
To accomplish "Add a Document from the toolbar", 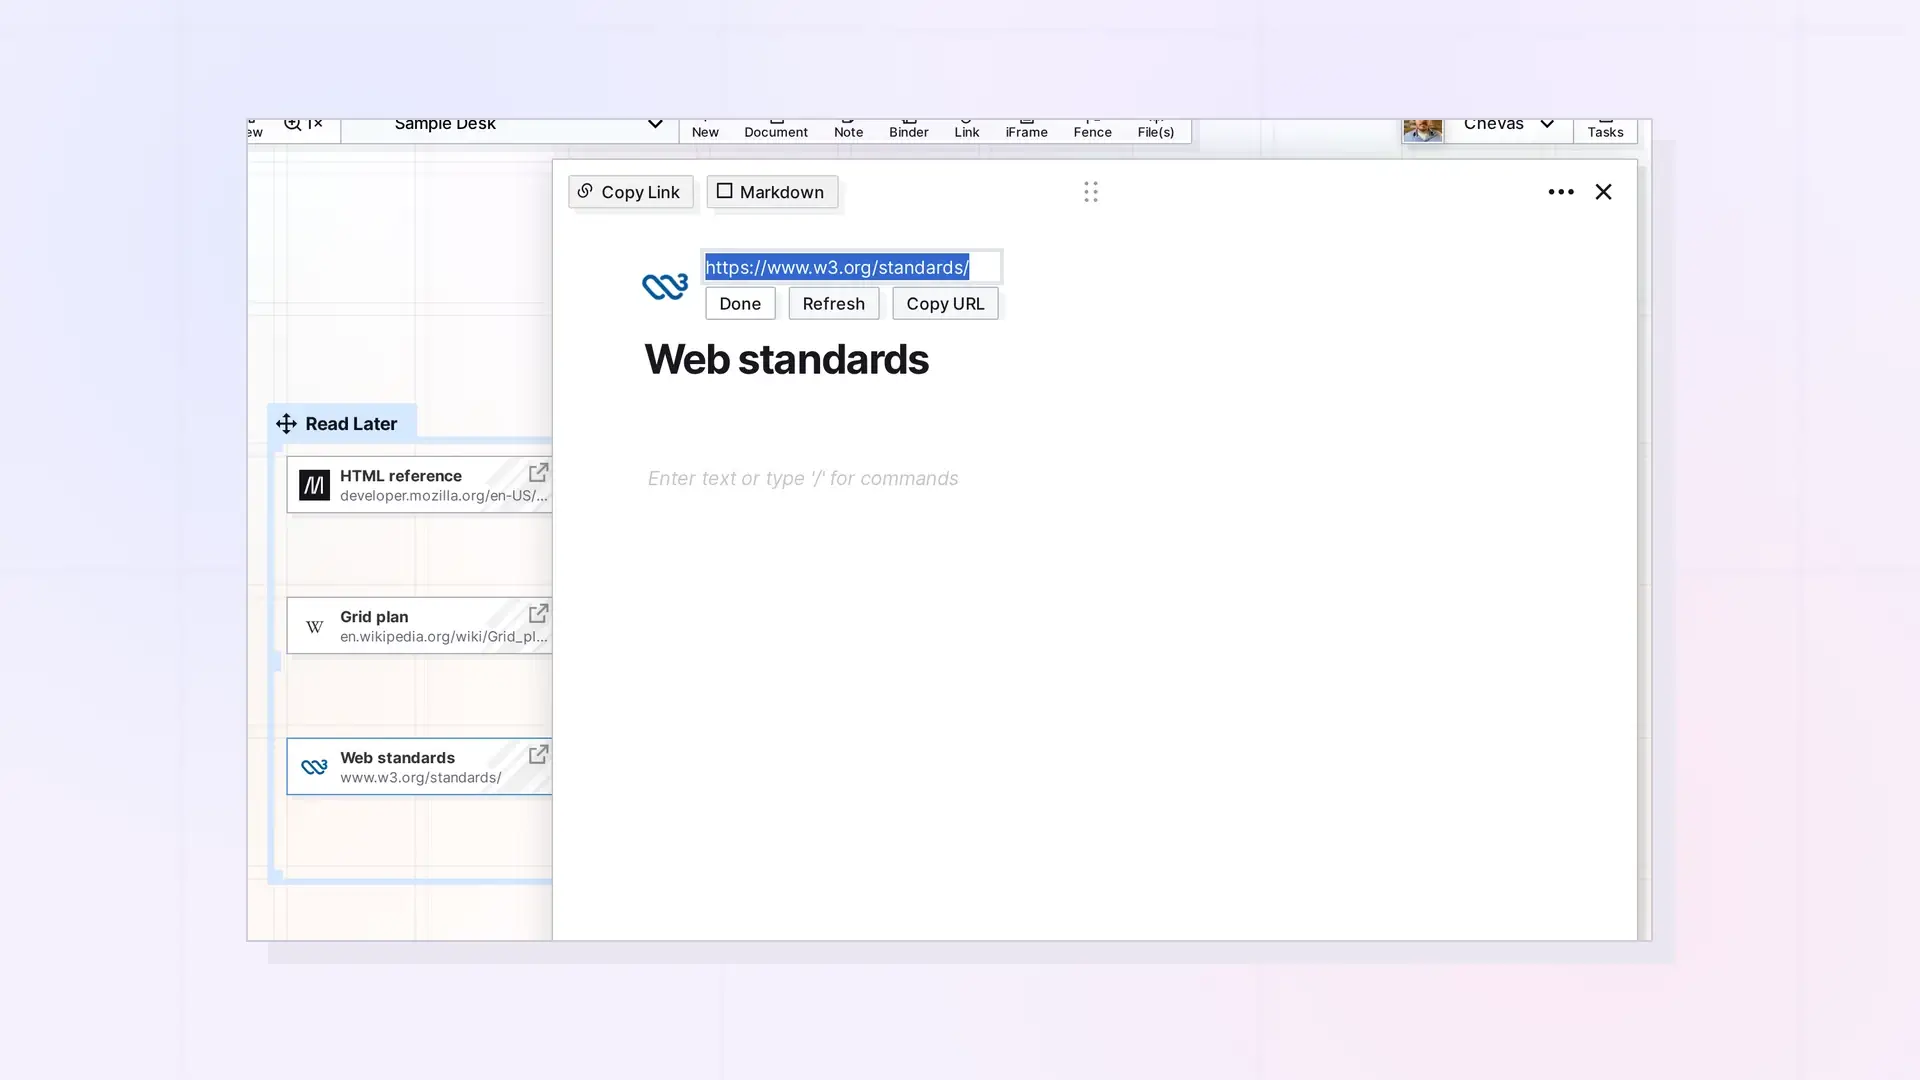I will tap(775, 130).
